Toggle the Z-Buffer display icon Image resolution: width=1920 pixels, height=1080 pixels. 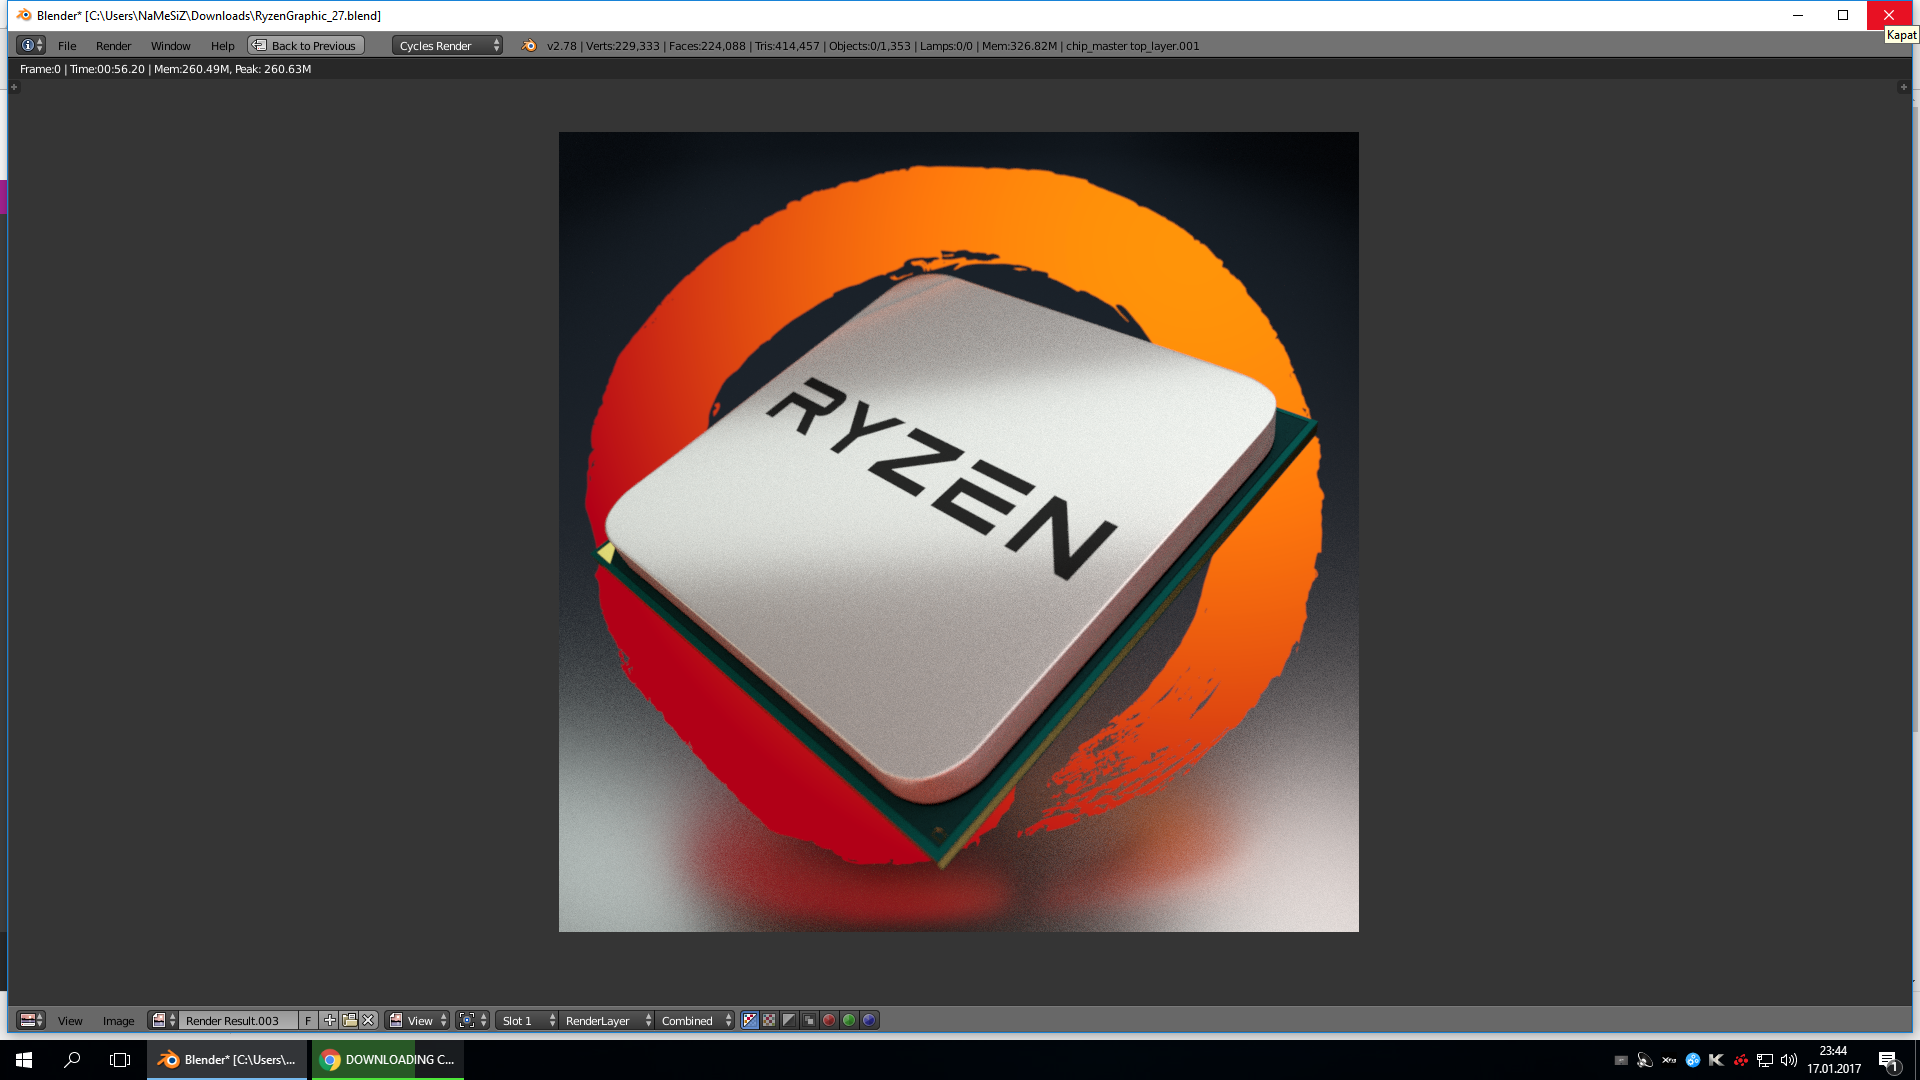[x=809, y=1020]
